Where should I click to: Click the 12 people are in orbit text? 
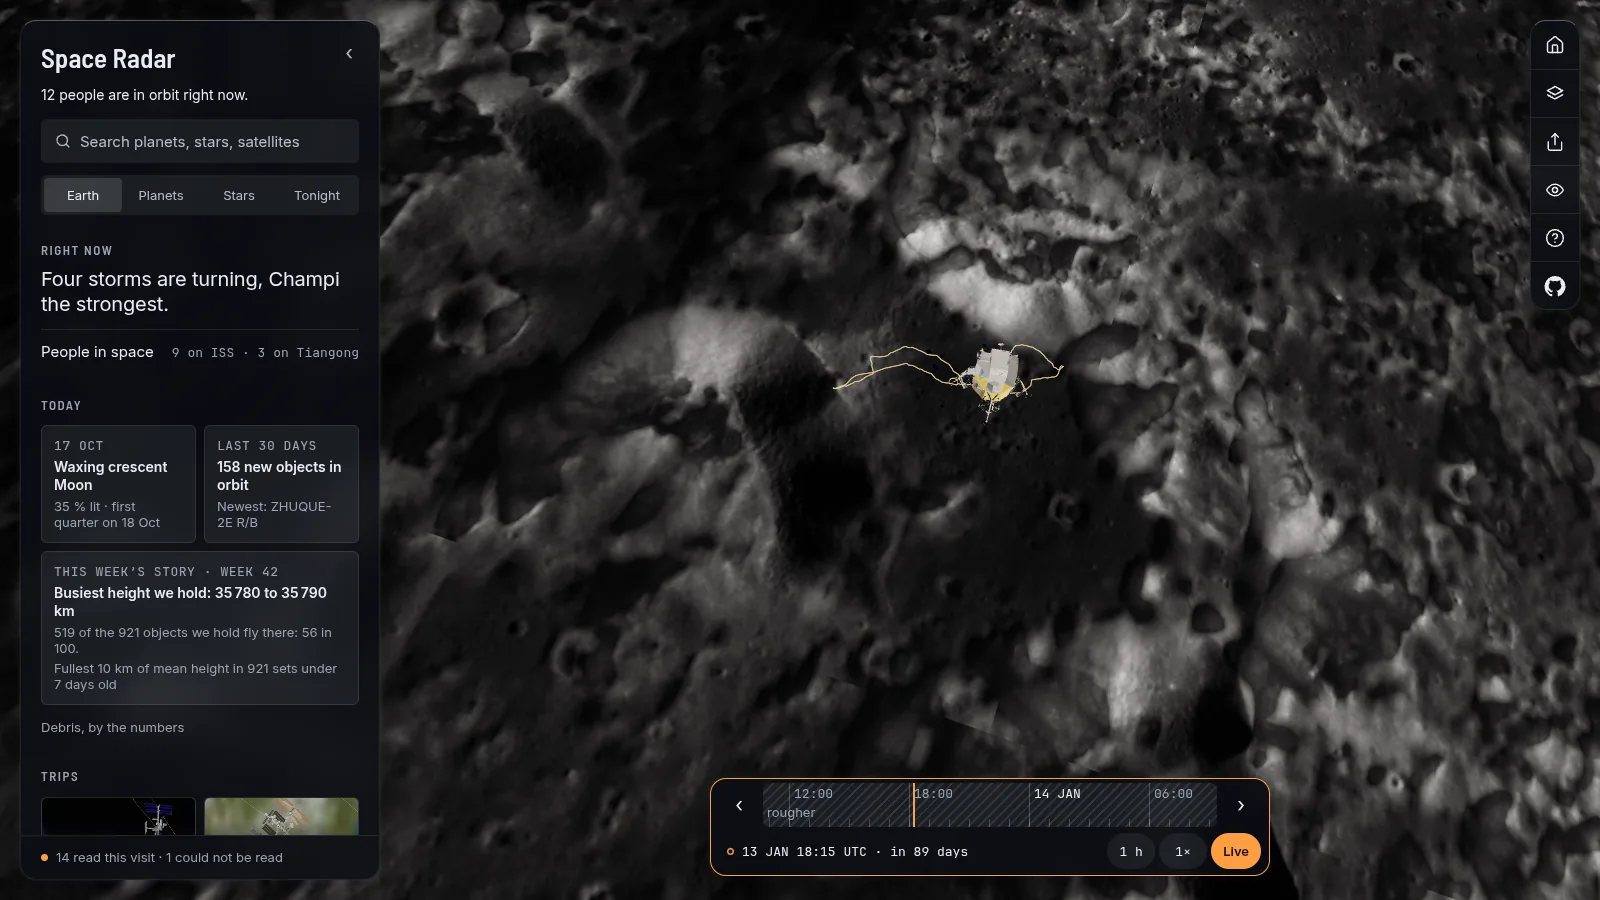144,95
